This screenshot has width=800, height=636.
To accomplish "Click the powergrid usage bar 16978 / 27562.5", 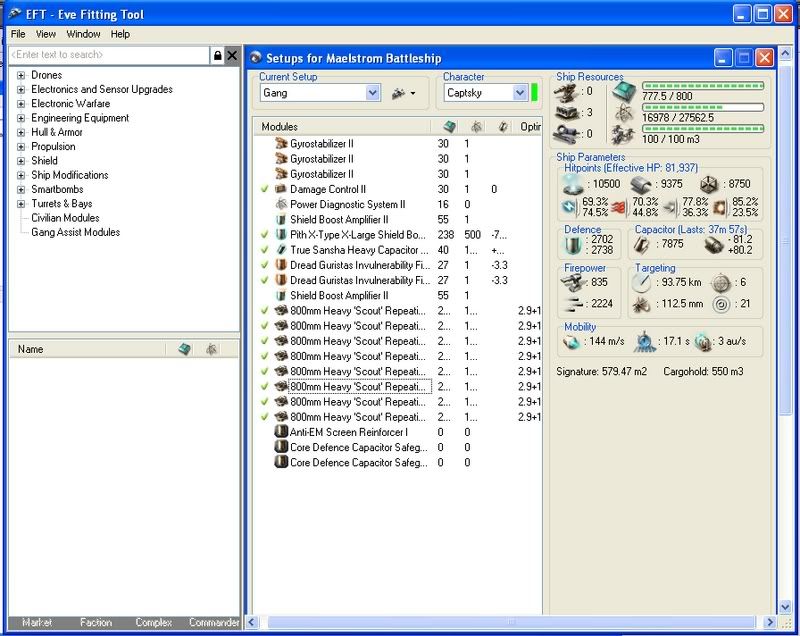I will point(703,107).
